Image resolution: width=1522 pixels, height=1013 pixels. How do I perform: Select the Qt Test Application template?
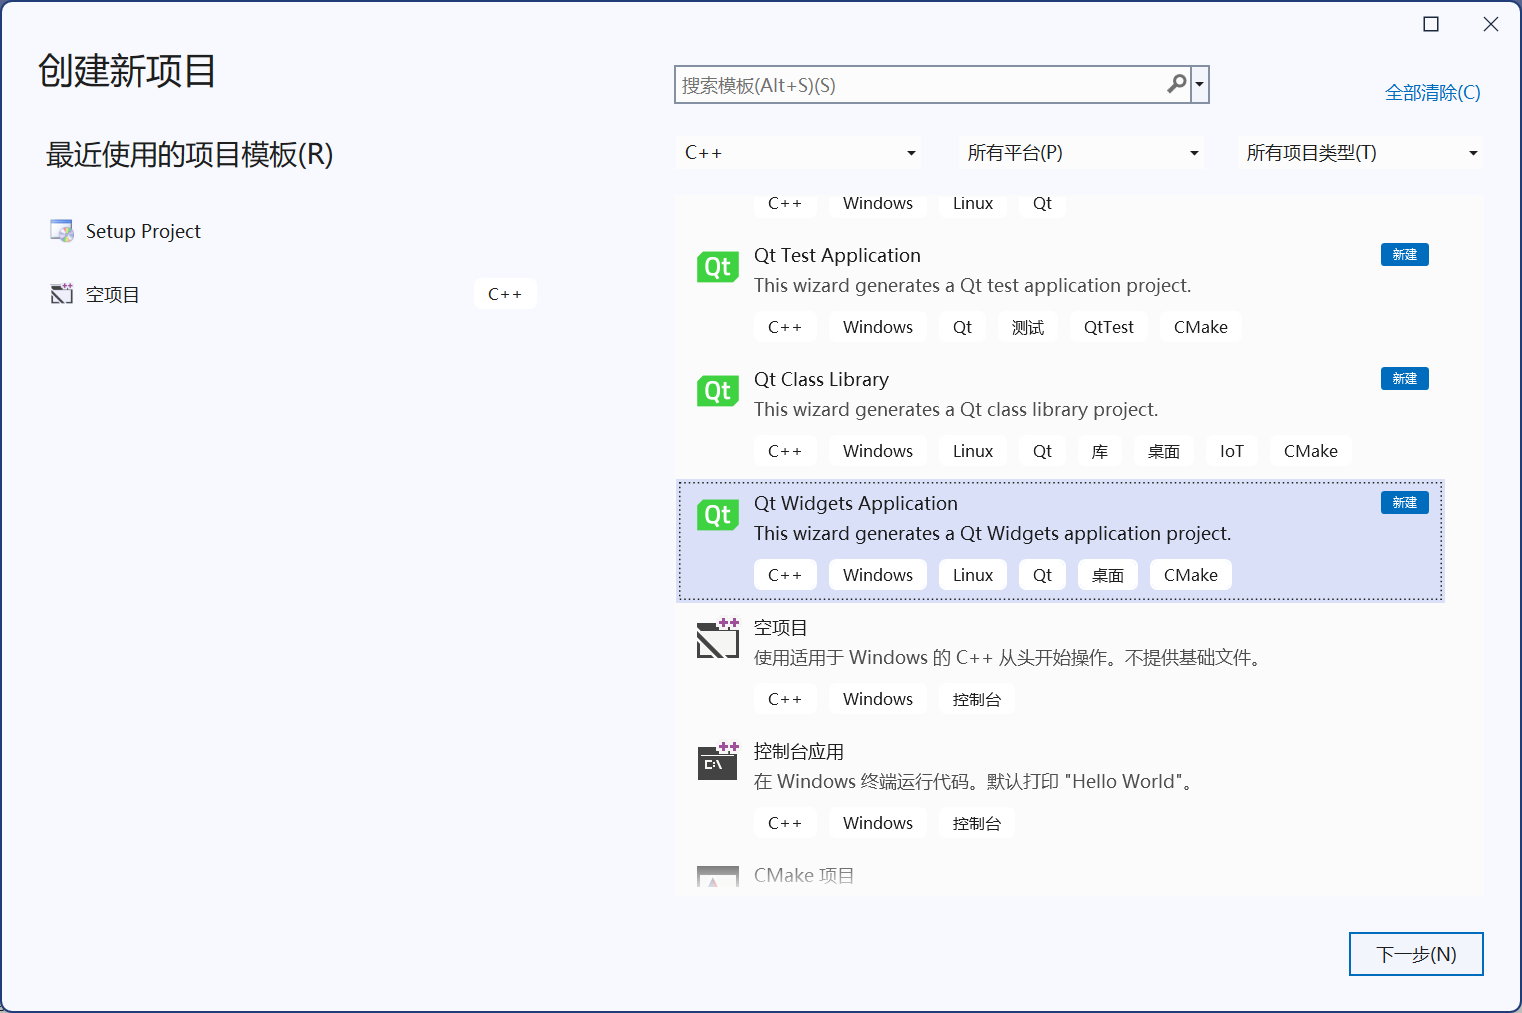pyautogui.click(x=1060, y=292)
